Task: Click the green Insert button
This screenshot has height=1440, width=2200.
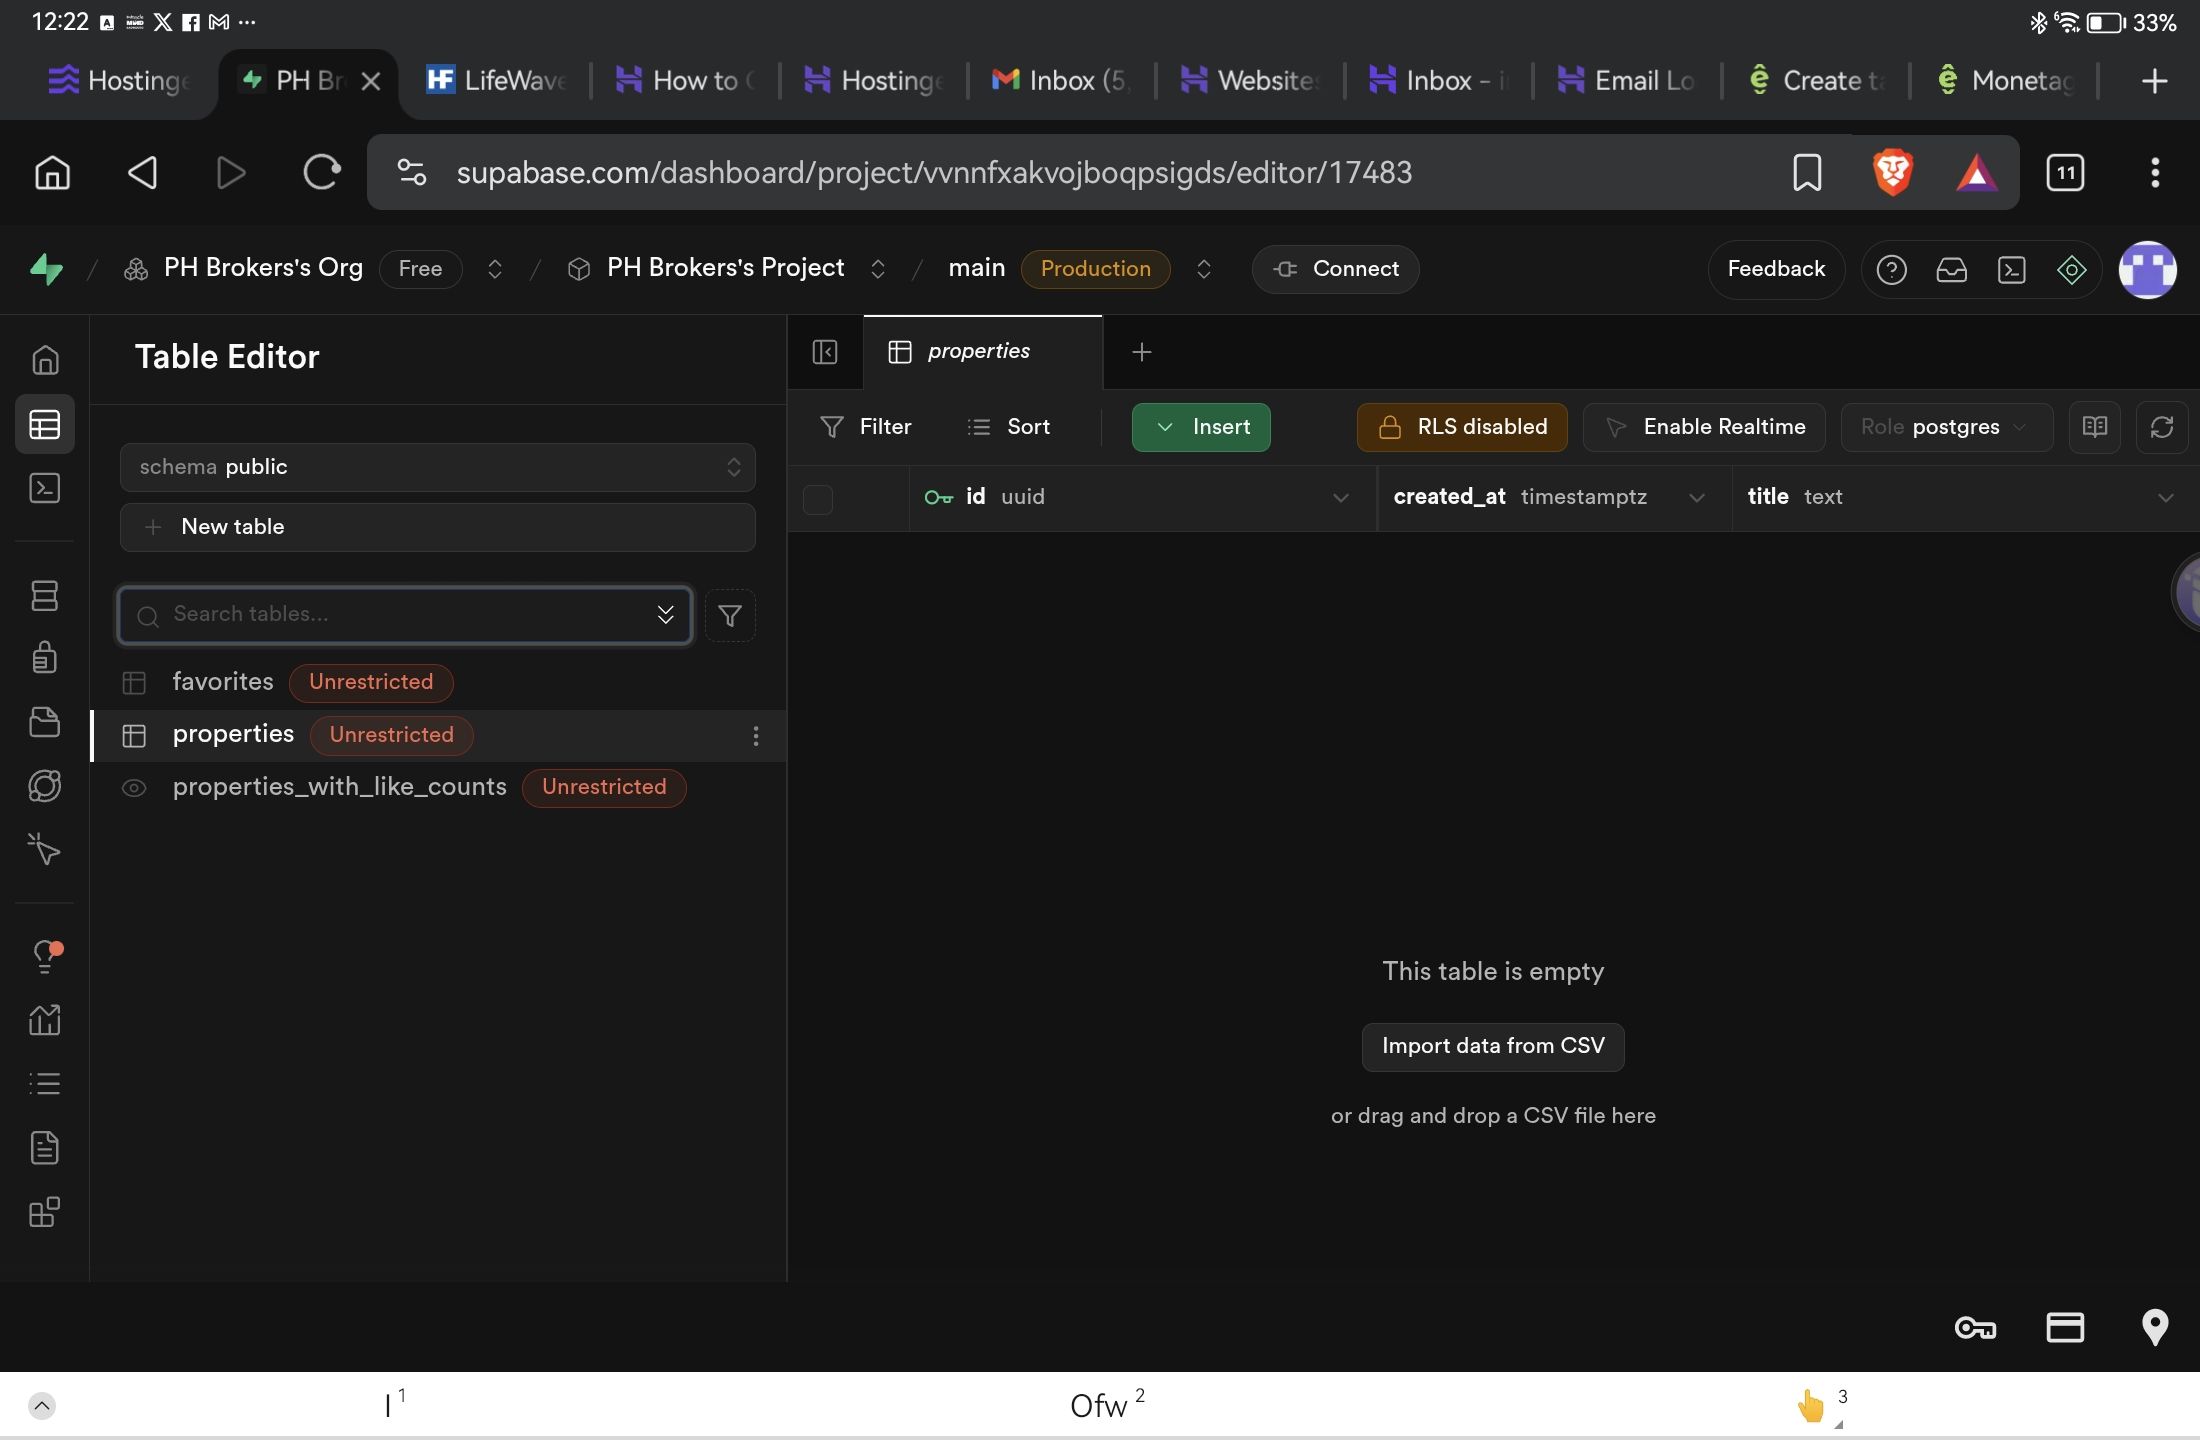Action: point(1201,427)
